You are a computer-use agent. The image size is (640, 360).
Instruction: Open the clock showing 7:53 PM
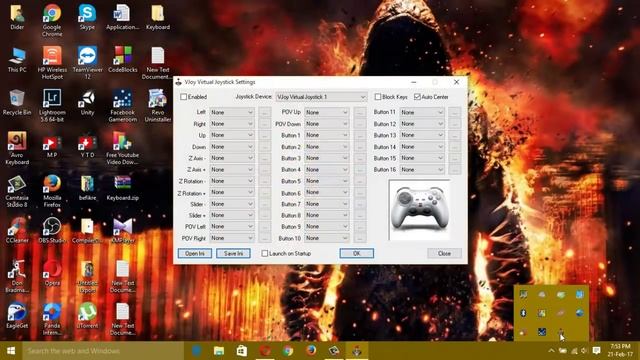click(x=620, y=351)
